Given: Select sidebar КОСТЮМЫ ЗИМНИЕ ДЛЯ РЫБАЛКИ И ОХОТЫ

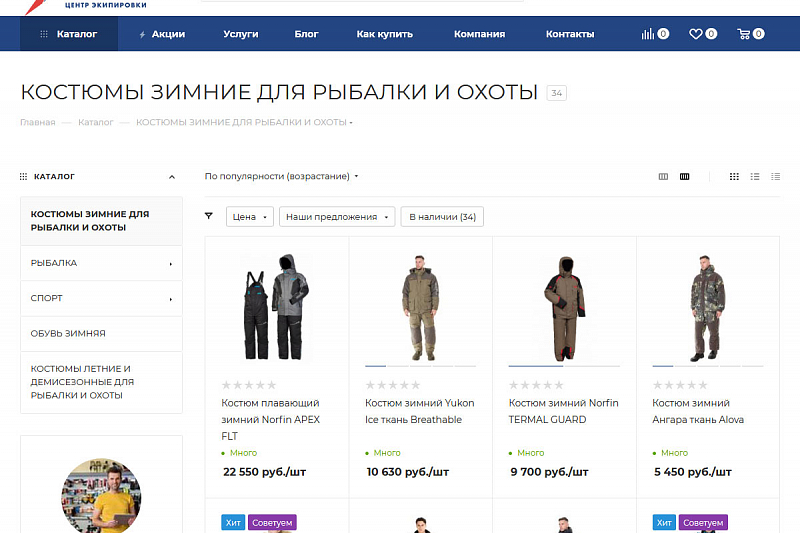Looking at the screenshot, I should pyautogui.click(x=102, y=221).
